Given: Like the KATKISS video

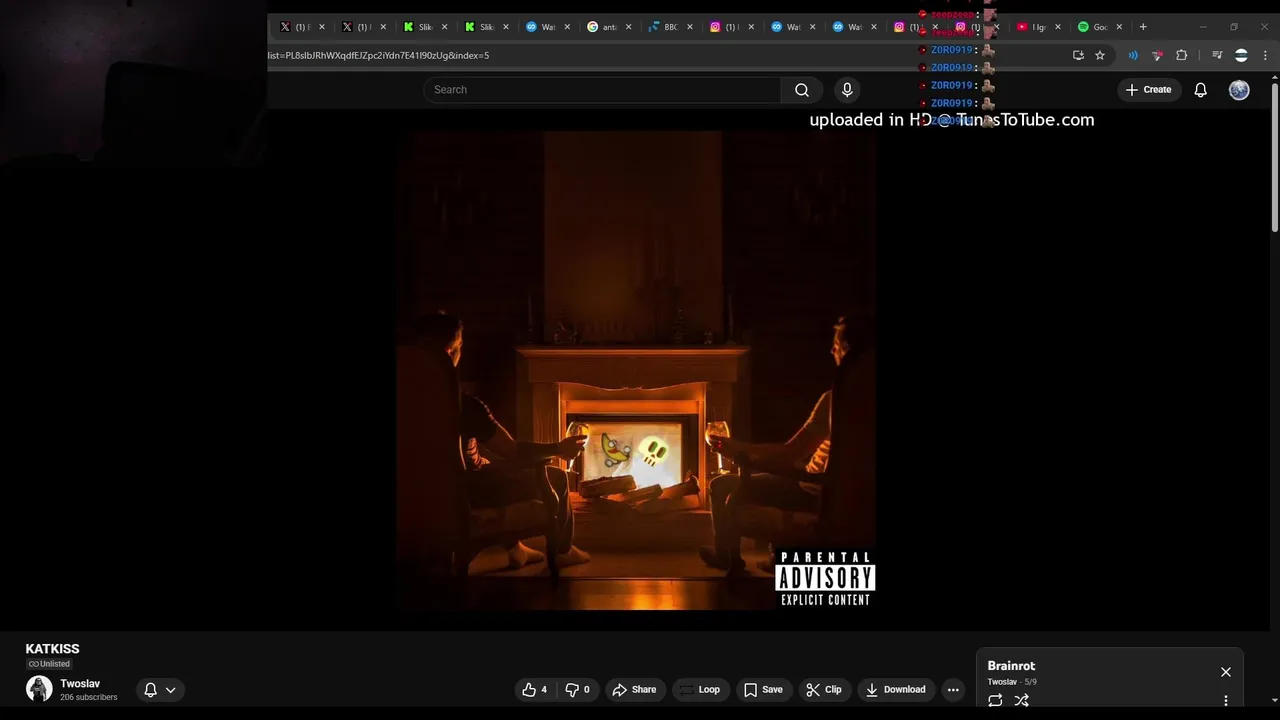Looking at the screenshot, I should [535, 689].
